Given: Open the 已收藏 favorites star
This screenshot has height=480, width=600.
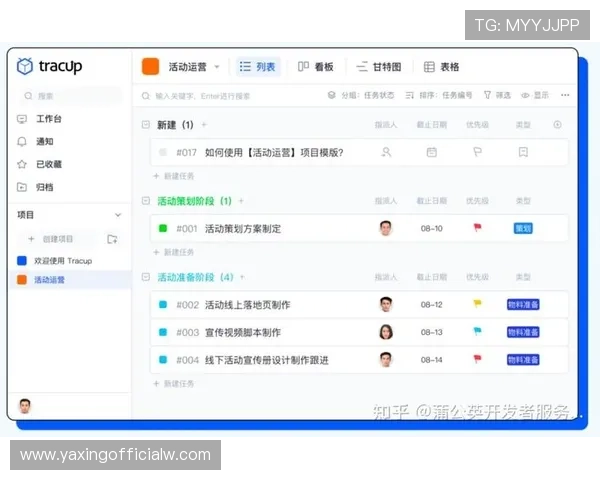Looking at the screenshot, I should click(22, 164).
